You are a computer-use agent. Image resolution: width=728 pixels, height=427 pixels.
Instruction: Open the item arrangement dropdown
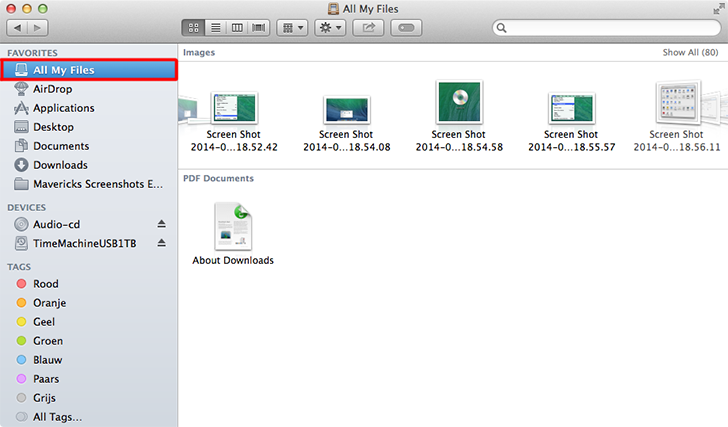292,28
